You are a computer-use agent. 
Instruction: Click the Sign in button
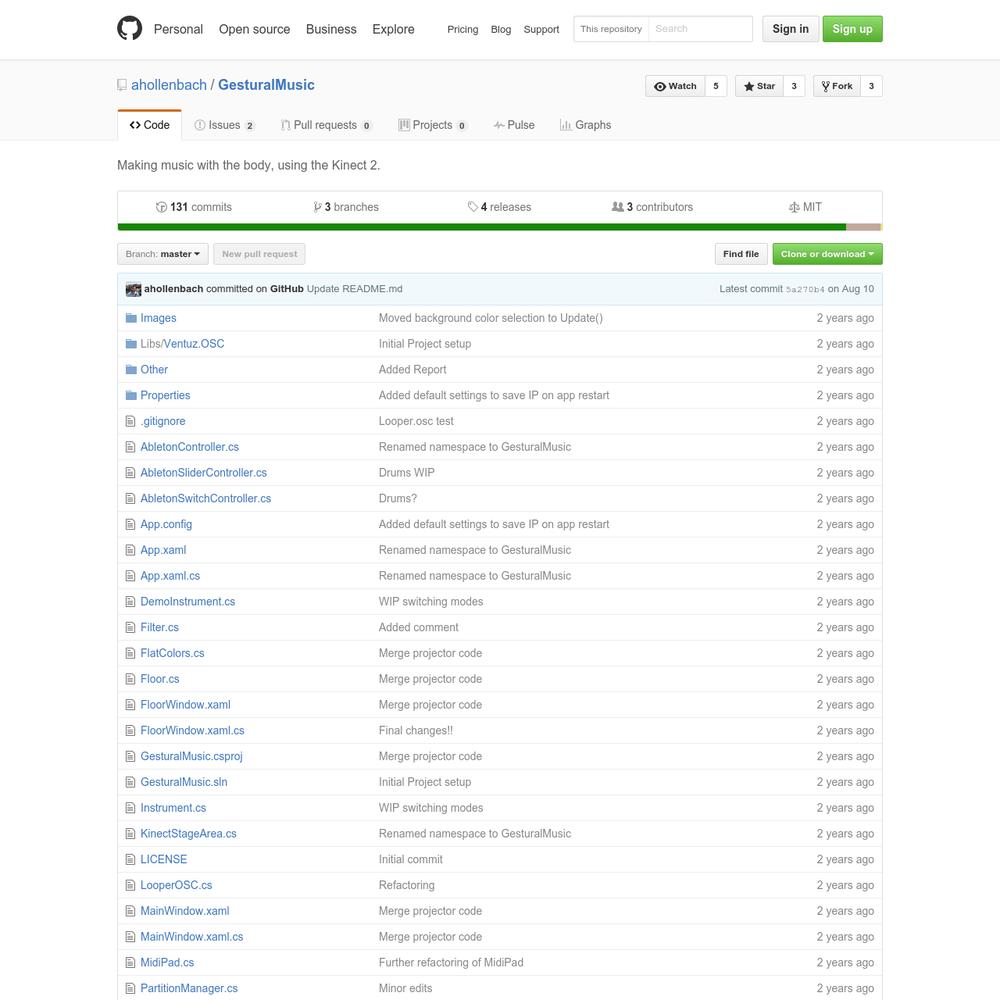pyautogui.click(x=790, y=29)
